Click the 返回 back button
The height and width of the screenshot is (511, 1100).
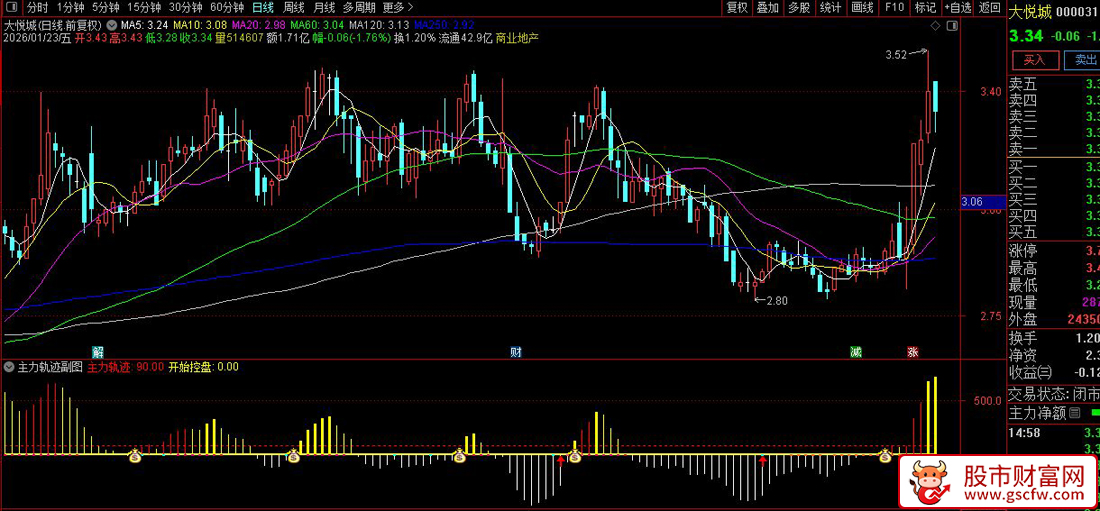tap(989, 8)
